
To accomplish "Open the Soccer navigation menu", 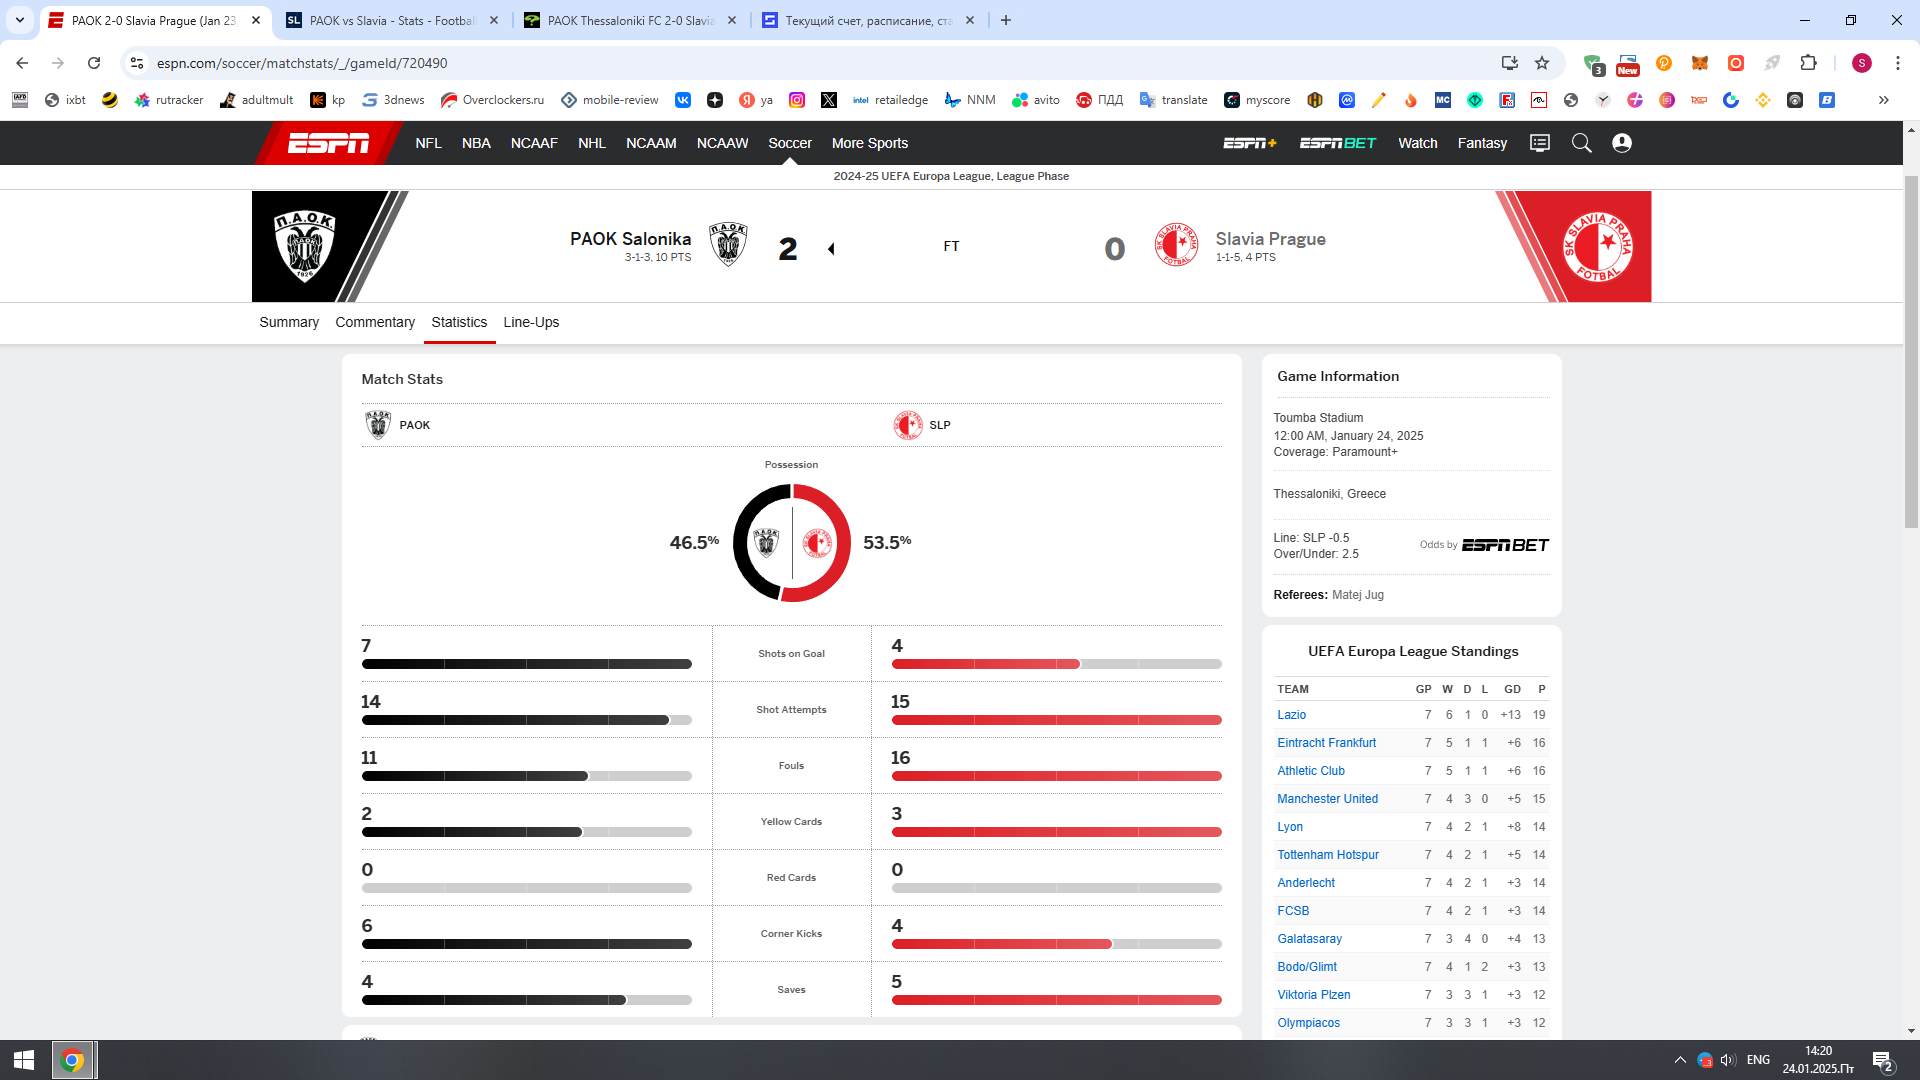I will [790, 143].
